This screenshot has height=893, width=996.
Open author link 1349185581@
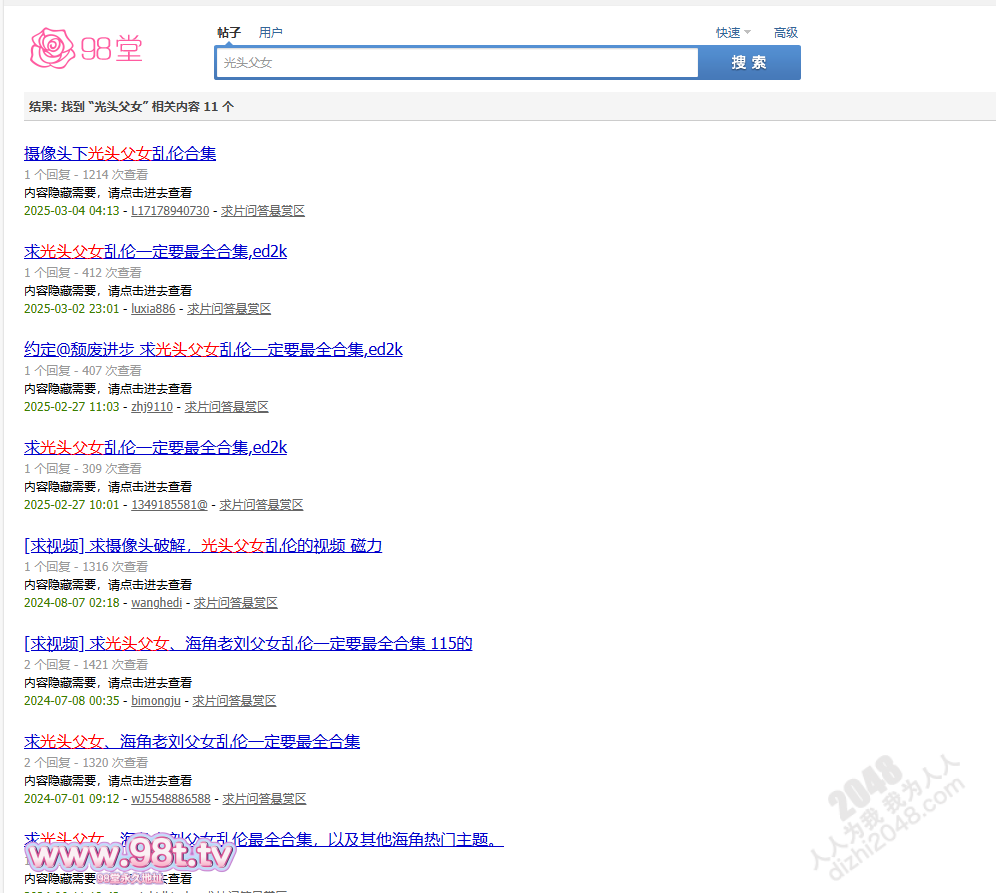tap(169, 505)
